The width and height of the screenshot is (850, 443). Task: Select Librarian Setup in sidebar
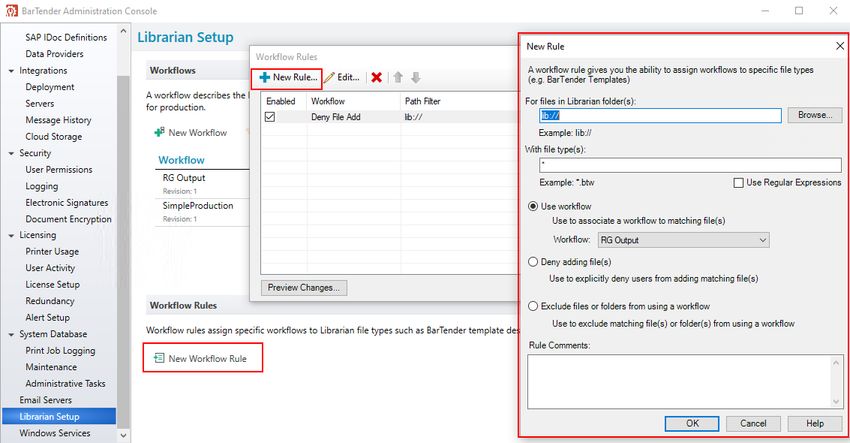(59, 416)
